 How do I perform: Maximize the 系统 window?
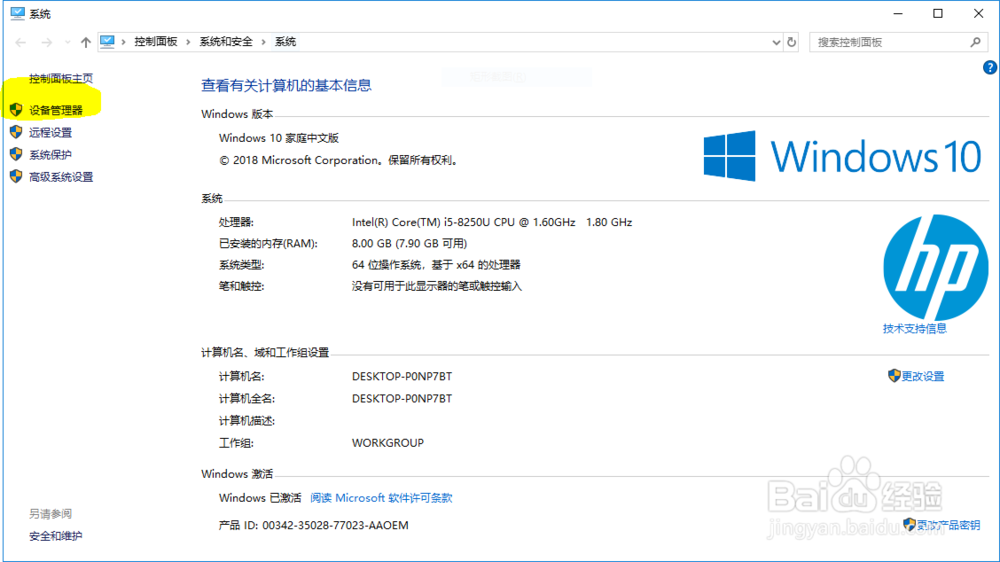tap(938, 13)
